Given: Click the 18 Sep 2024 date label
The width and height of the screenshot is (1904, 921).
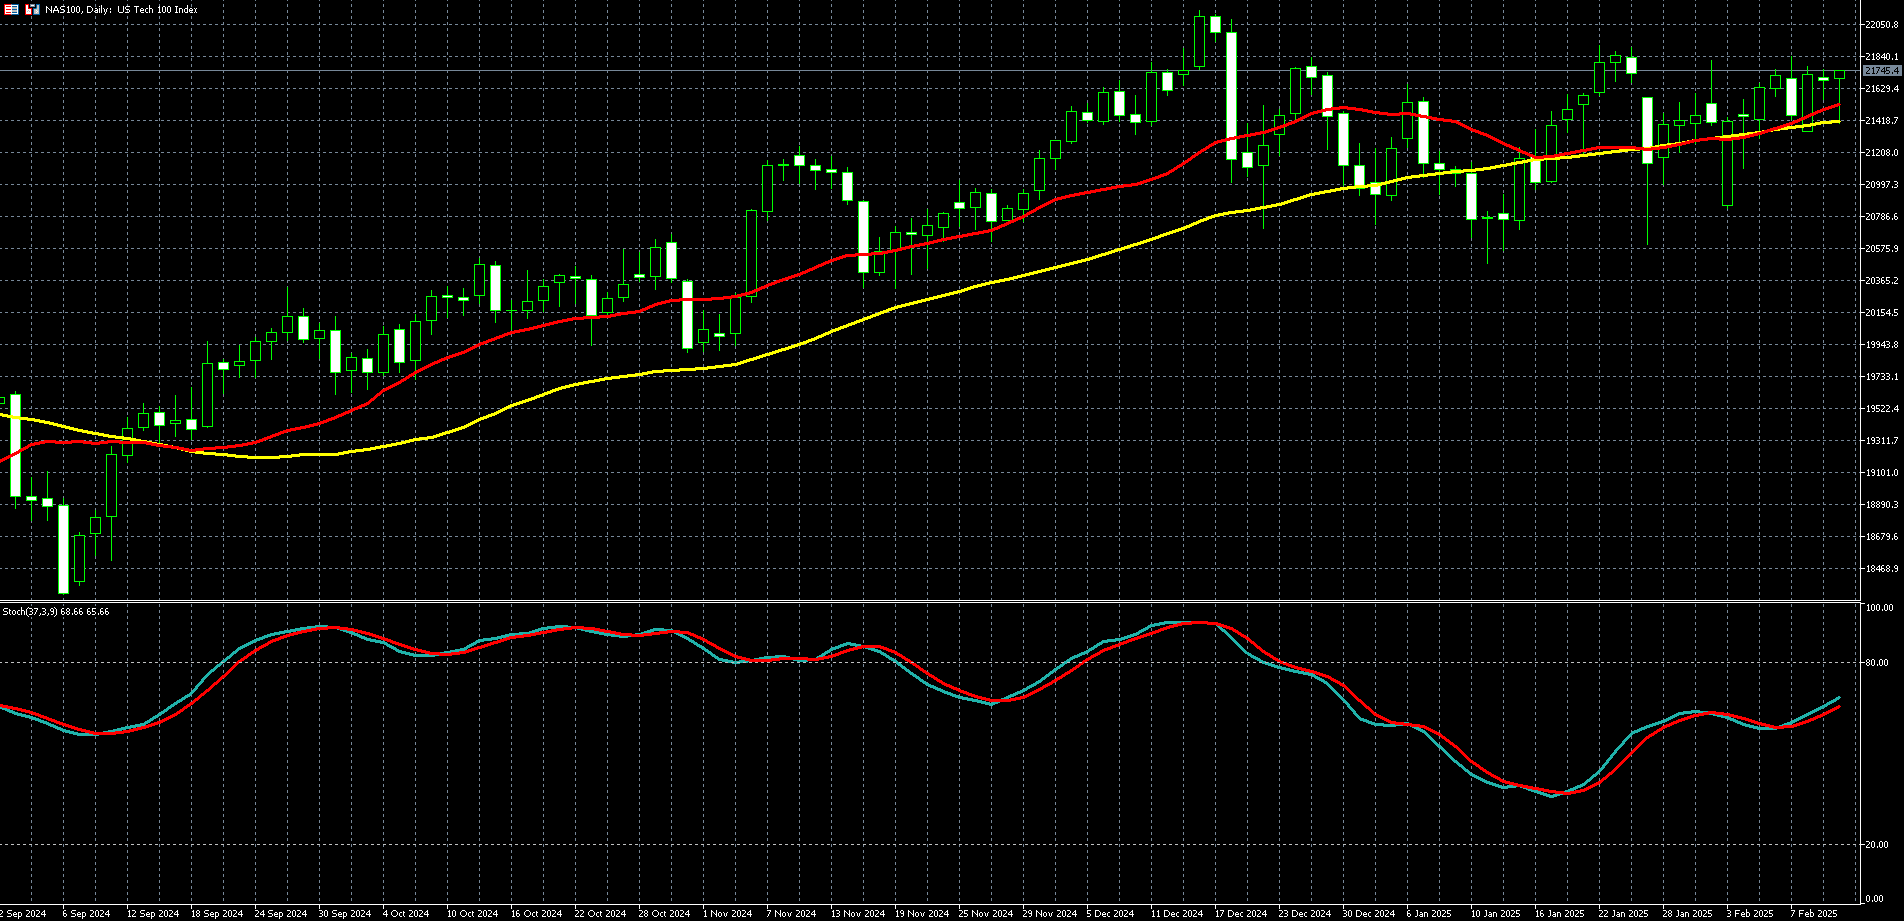Looking at the screenshot, I should tap(217, 914).
